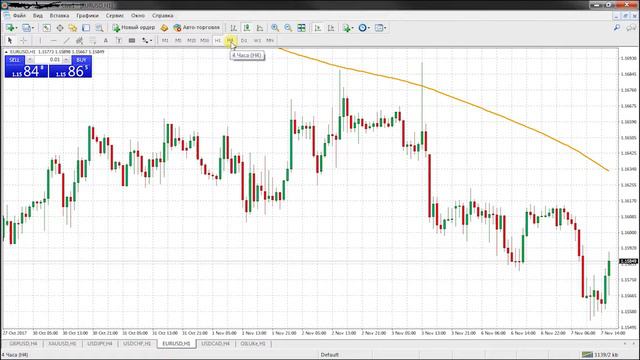Select the dark rectangle drawing tool
This screenshot has width=640, height=360.
(132, 40)
